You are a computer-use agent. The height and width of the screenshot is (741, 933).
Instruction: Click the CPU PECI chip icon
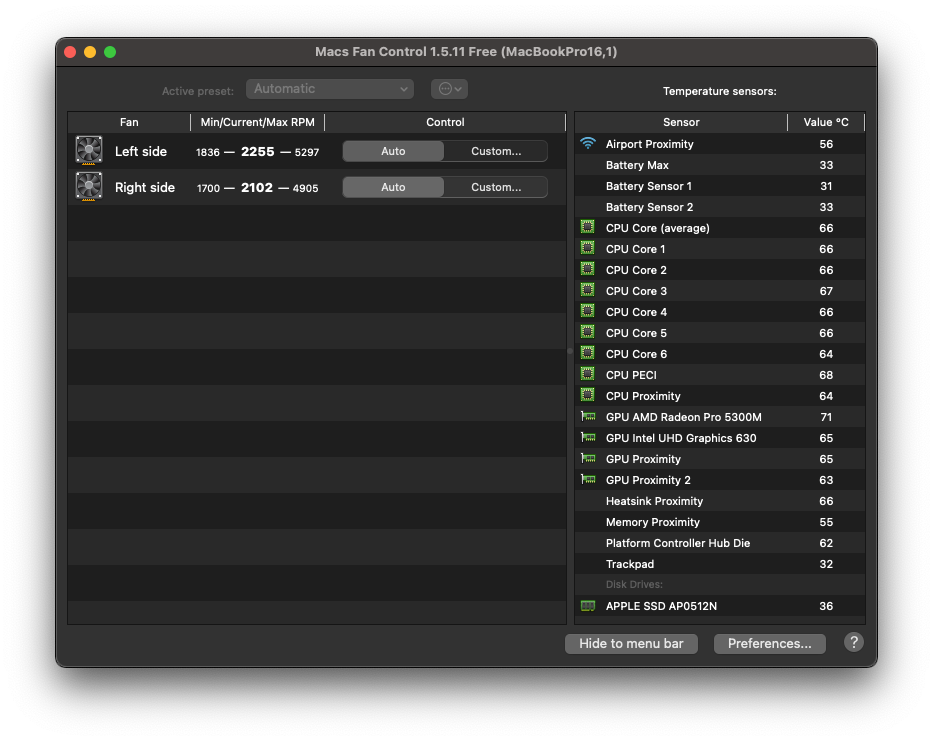click(587, 374)
